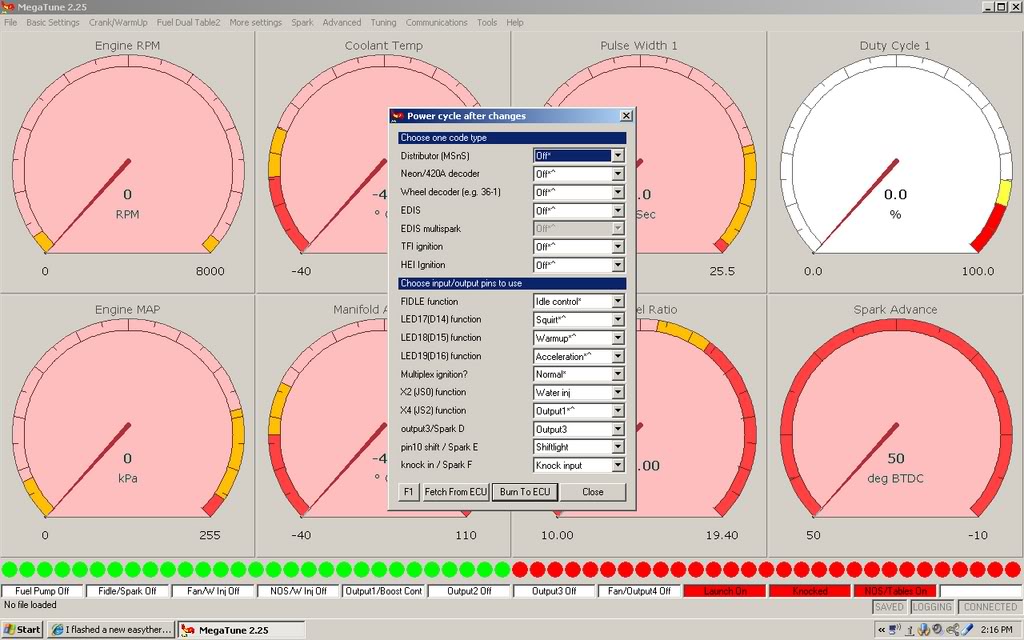Open the Tools menu
The height and width of the screenshot is (640, 1024).
[x=487, y=22]
